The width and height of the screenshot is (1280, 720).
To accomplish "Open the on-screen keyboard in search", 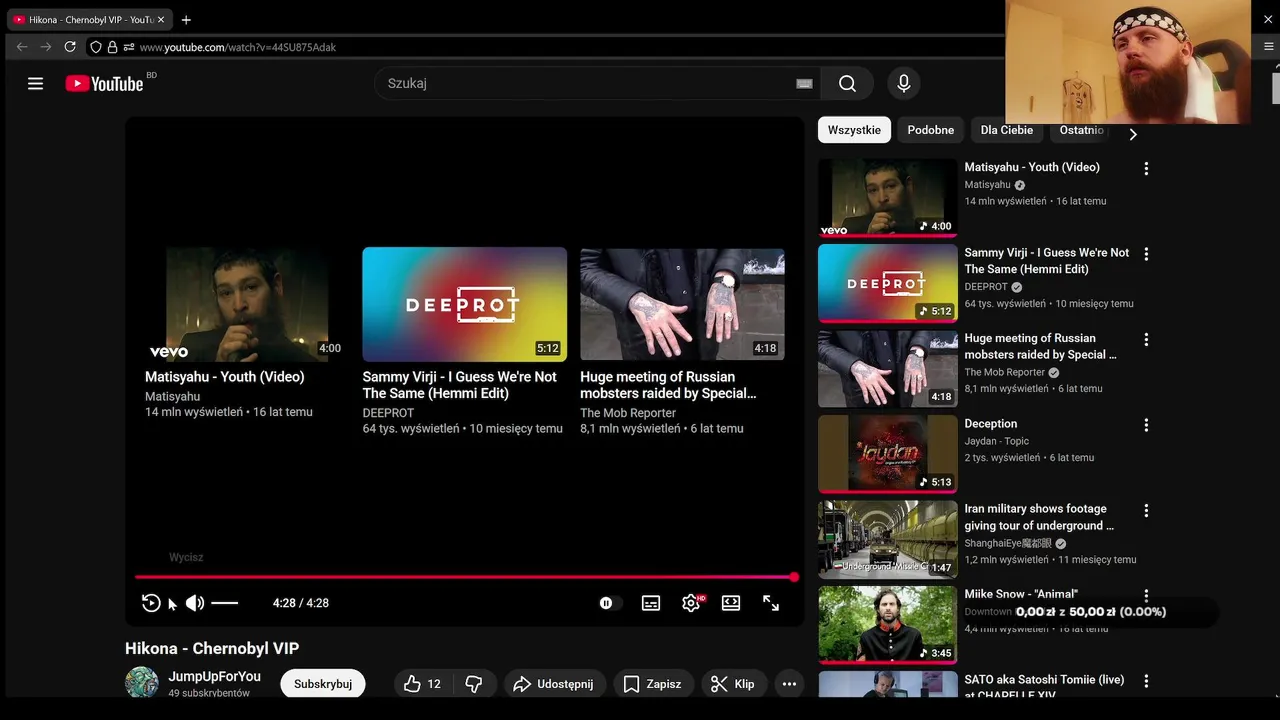I will (804, 84).
